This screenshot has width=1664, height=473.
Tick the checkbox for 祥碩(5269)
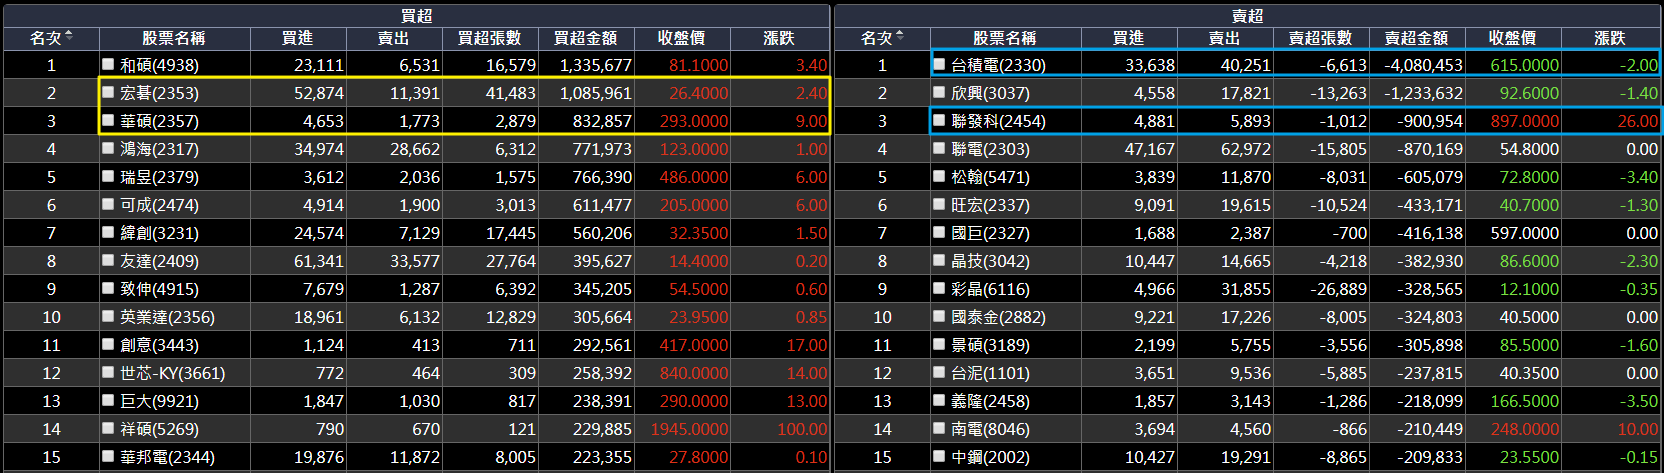pos(108,428)
